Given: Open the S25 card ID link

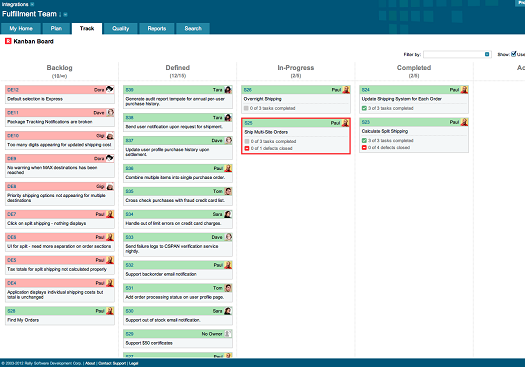Looking at the screenshot, I should coord(248,123).
